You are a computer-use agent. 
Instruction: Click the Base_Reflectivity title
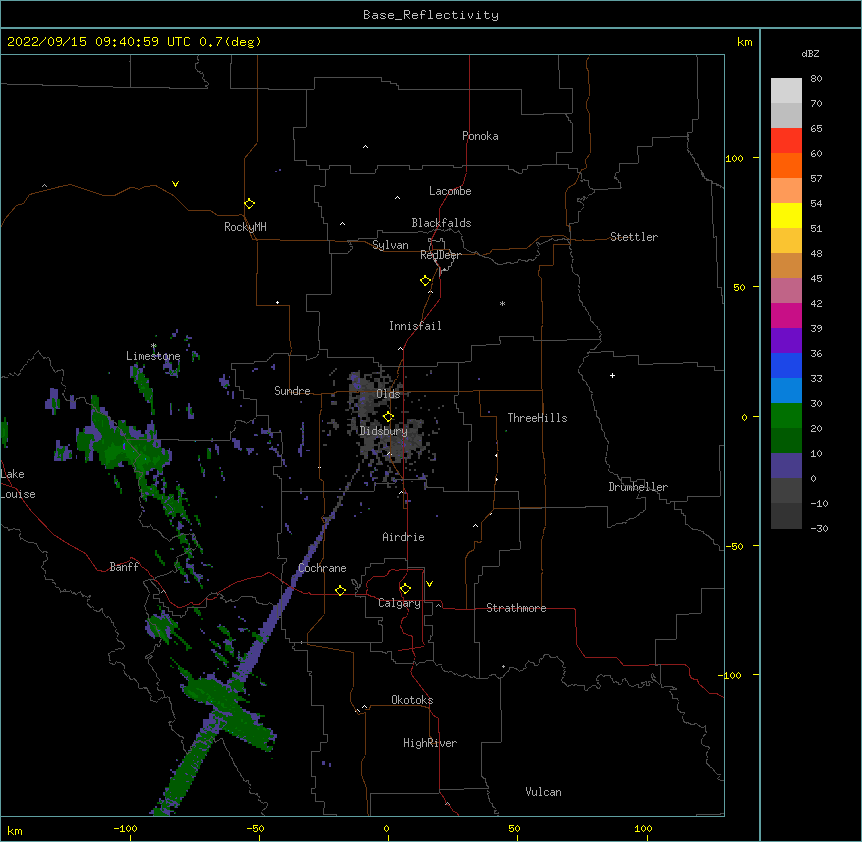pos(431,15)
